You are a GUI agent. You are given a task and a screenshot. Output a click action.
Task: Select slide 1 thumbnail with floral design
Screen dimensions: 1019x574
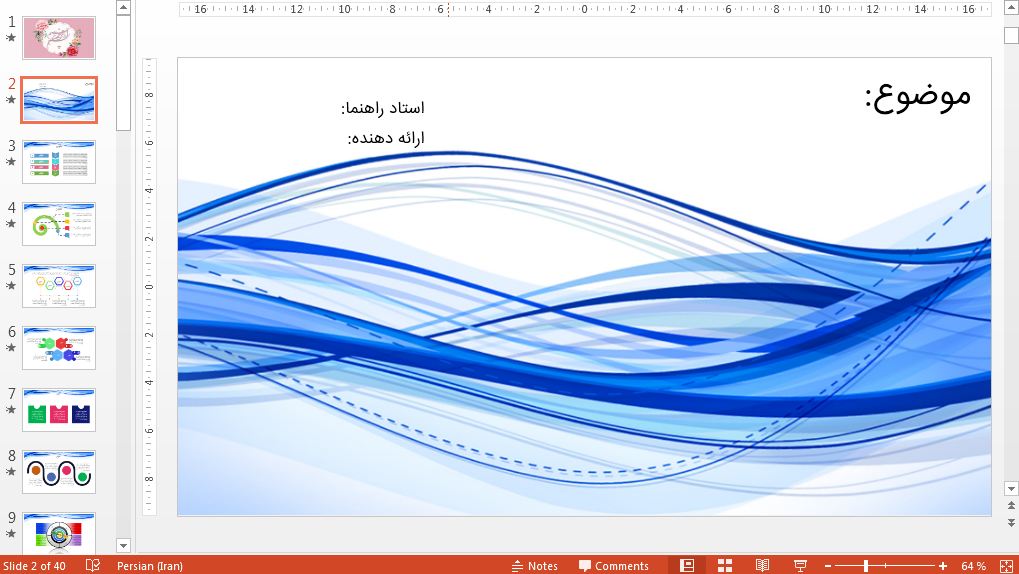coord(59,38)
